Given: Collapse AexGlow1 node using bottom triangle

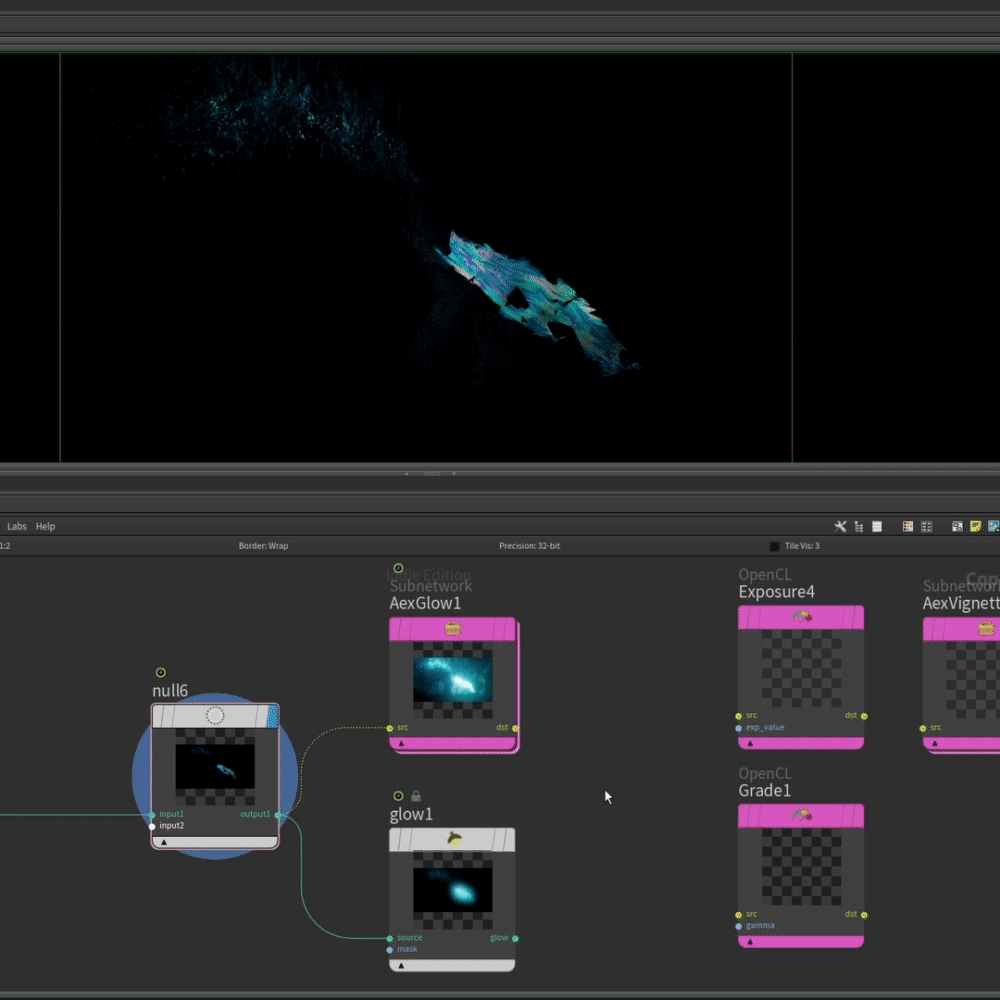Looking at the screenshot, I should pos(401,743).
